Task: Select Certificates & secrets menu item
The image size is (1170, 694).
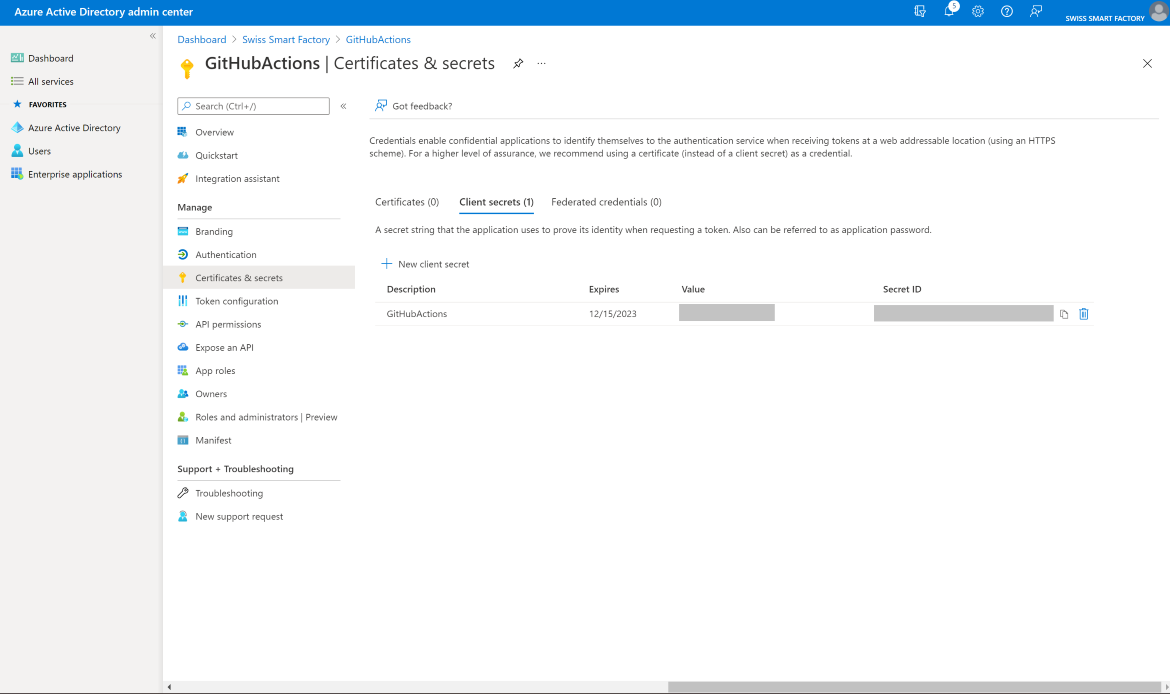Action: (x=259, y=278)
